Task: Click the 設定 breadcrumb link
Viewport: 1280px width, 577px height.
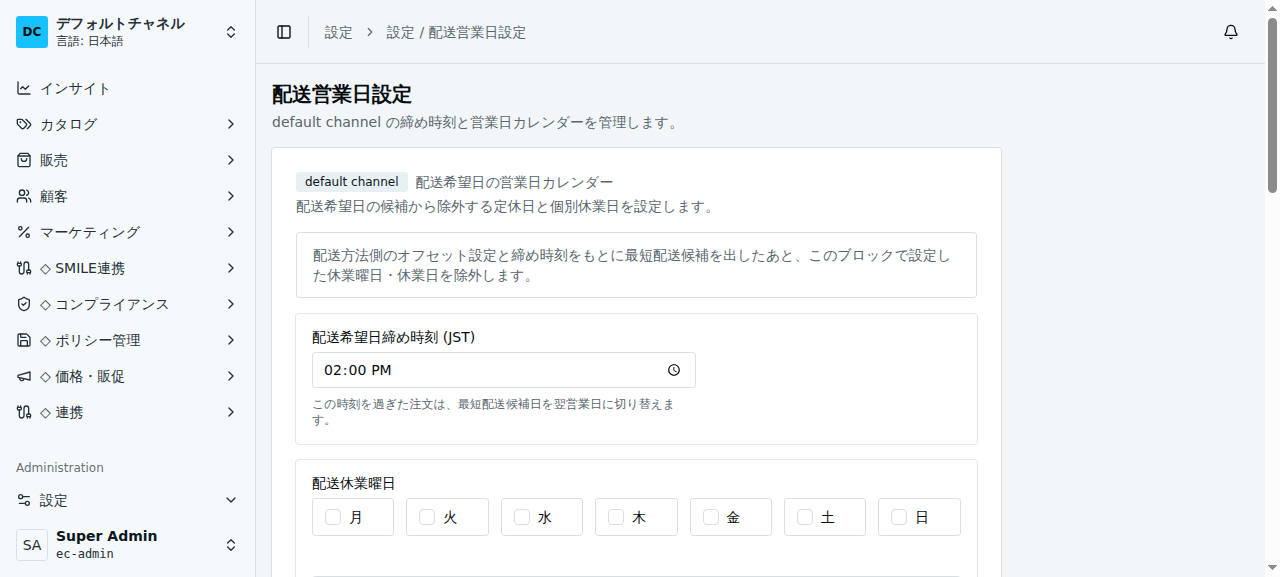Action: click(x=338, y=32)
